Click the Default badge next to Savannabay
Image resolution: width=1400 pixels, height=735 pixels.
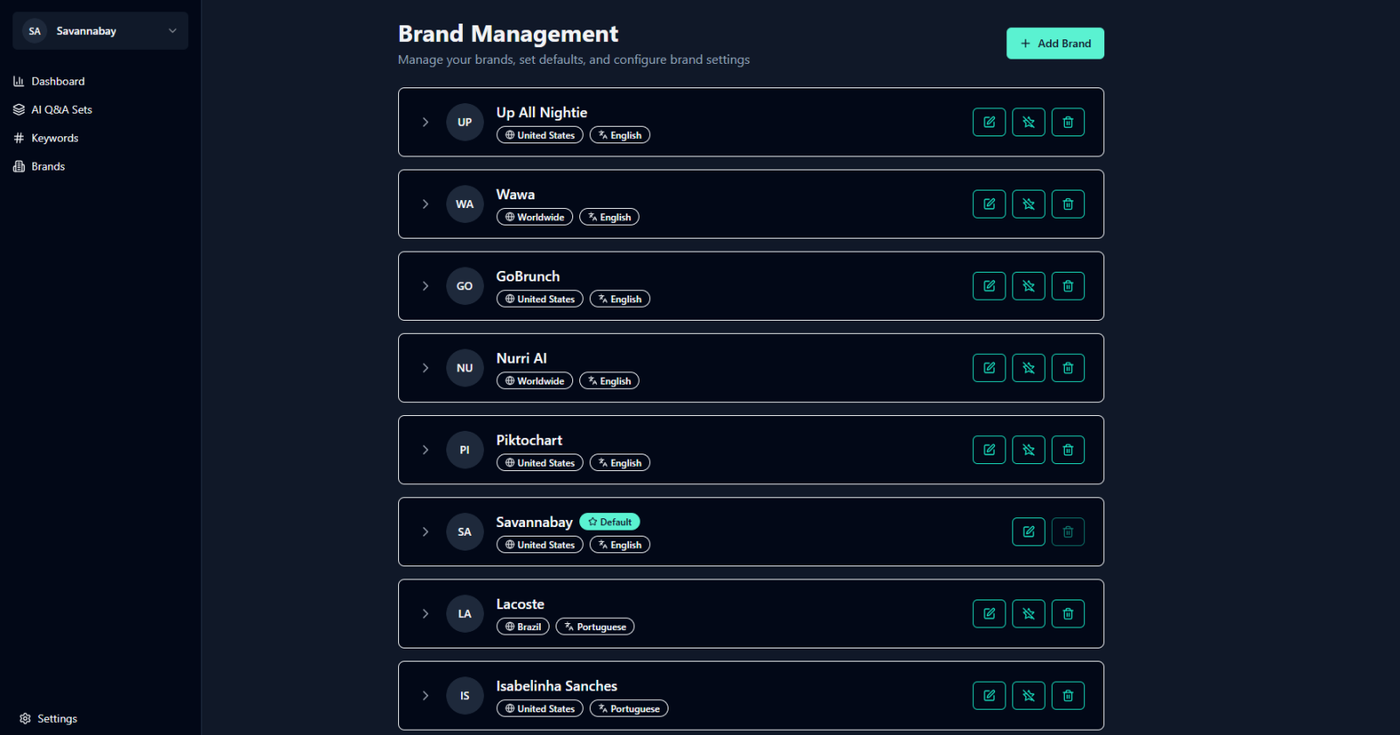pyautogui.click(x=610, y=522)
